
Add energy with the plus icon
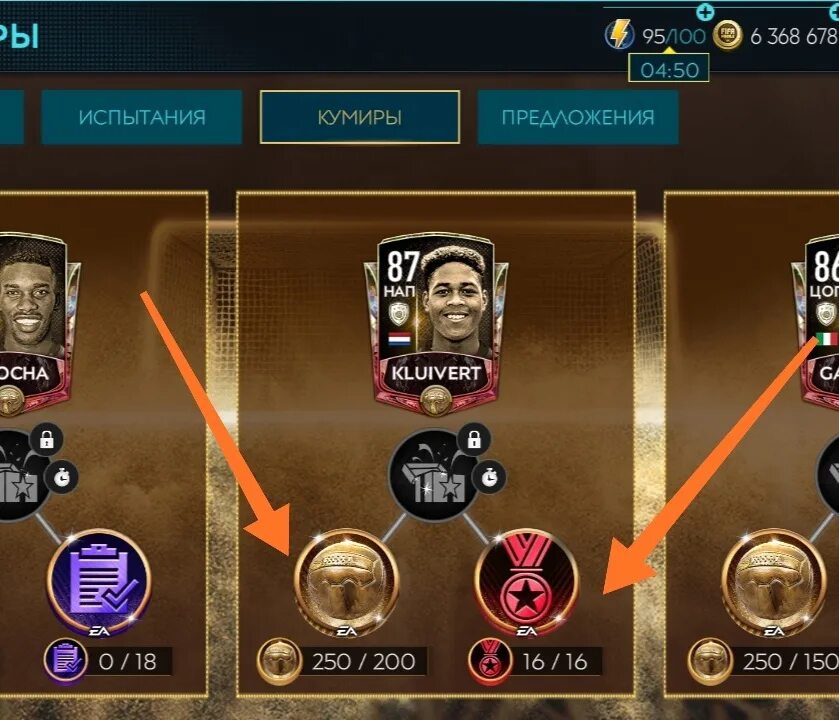tap(705, 12)
